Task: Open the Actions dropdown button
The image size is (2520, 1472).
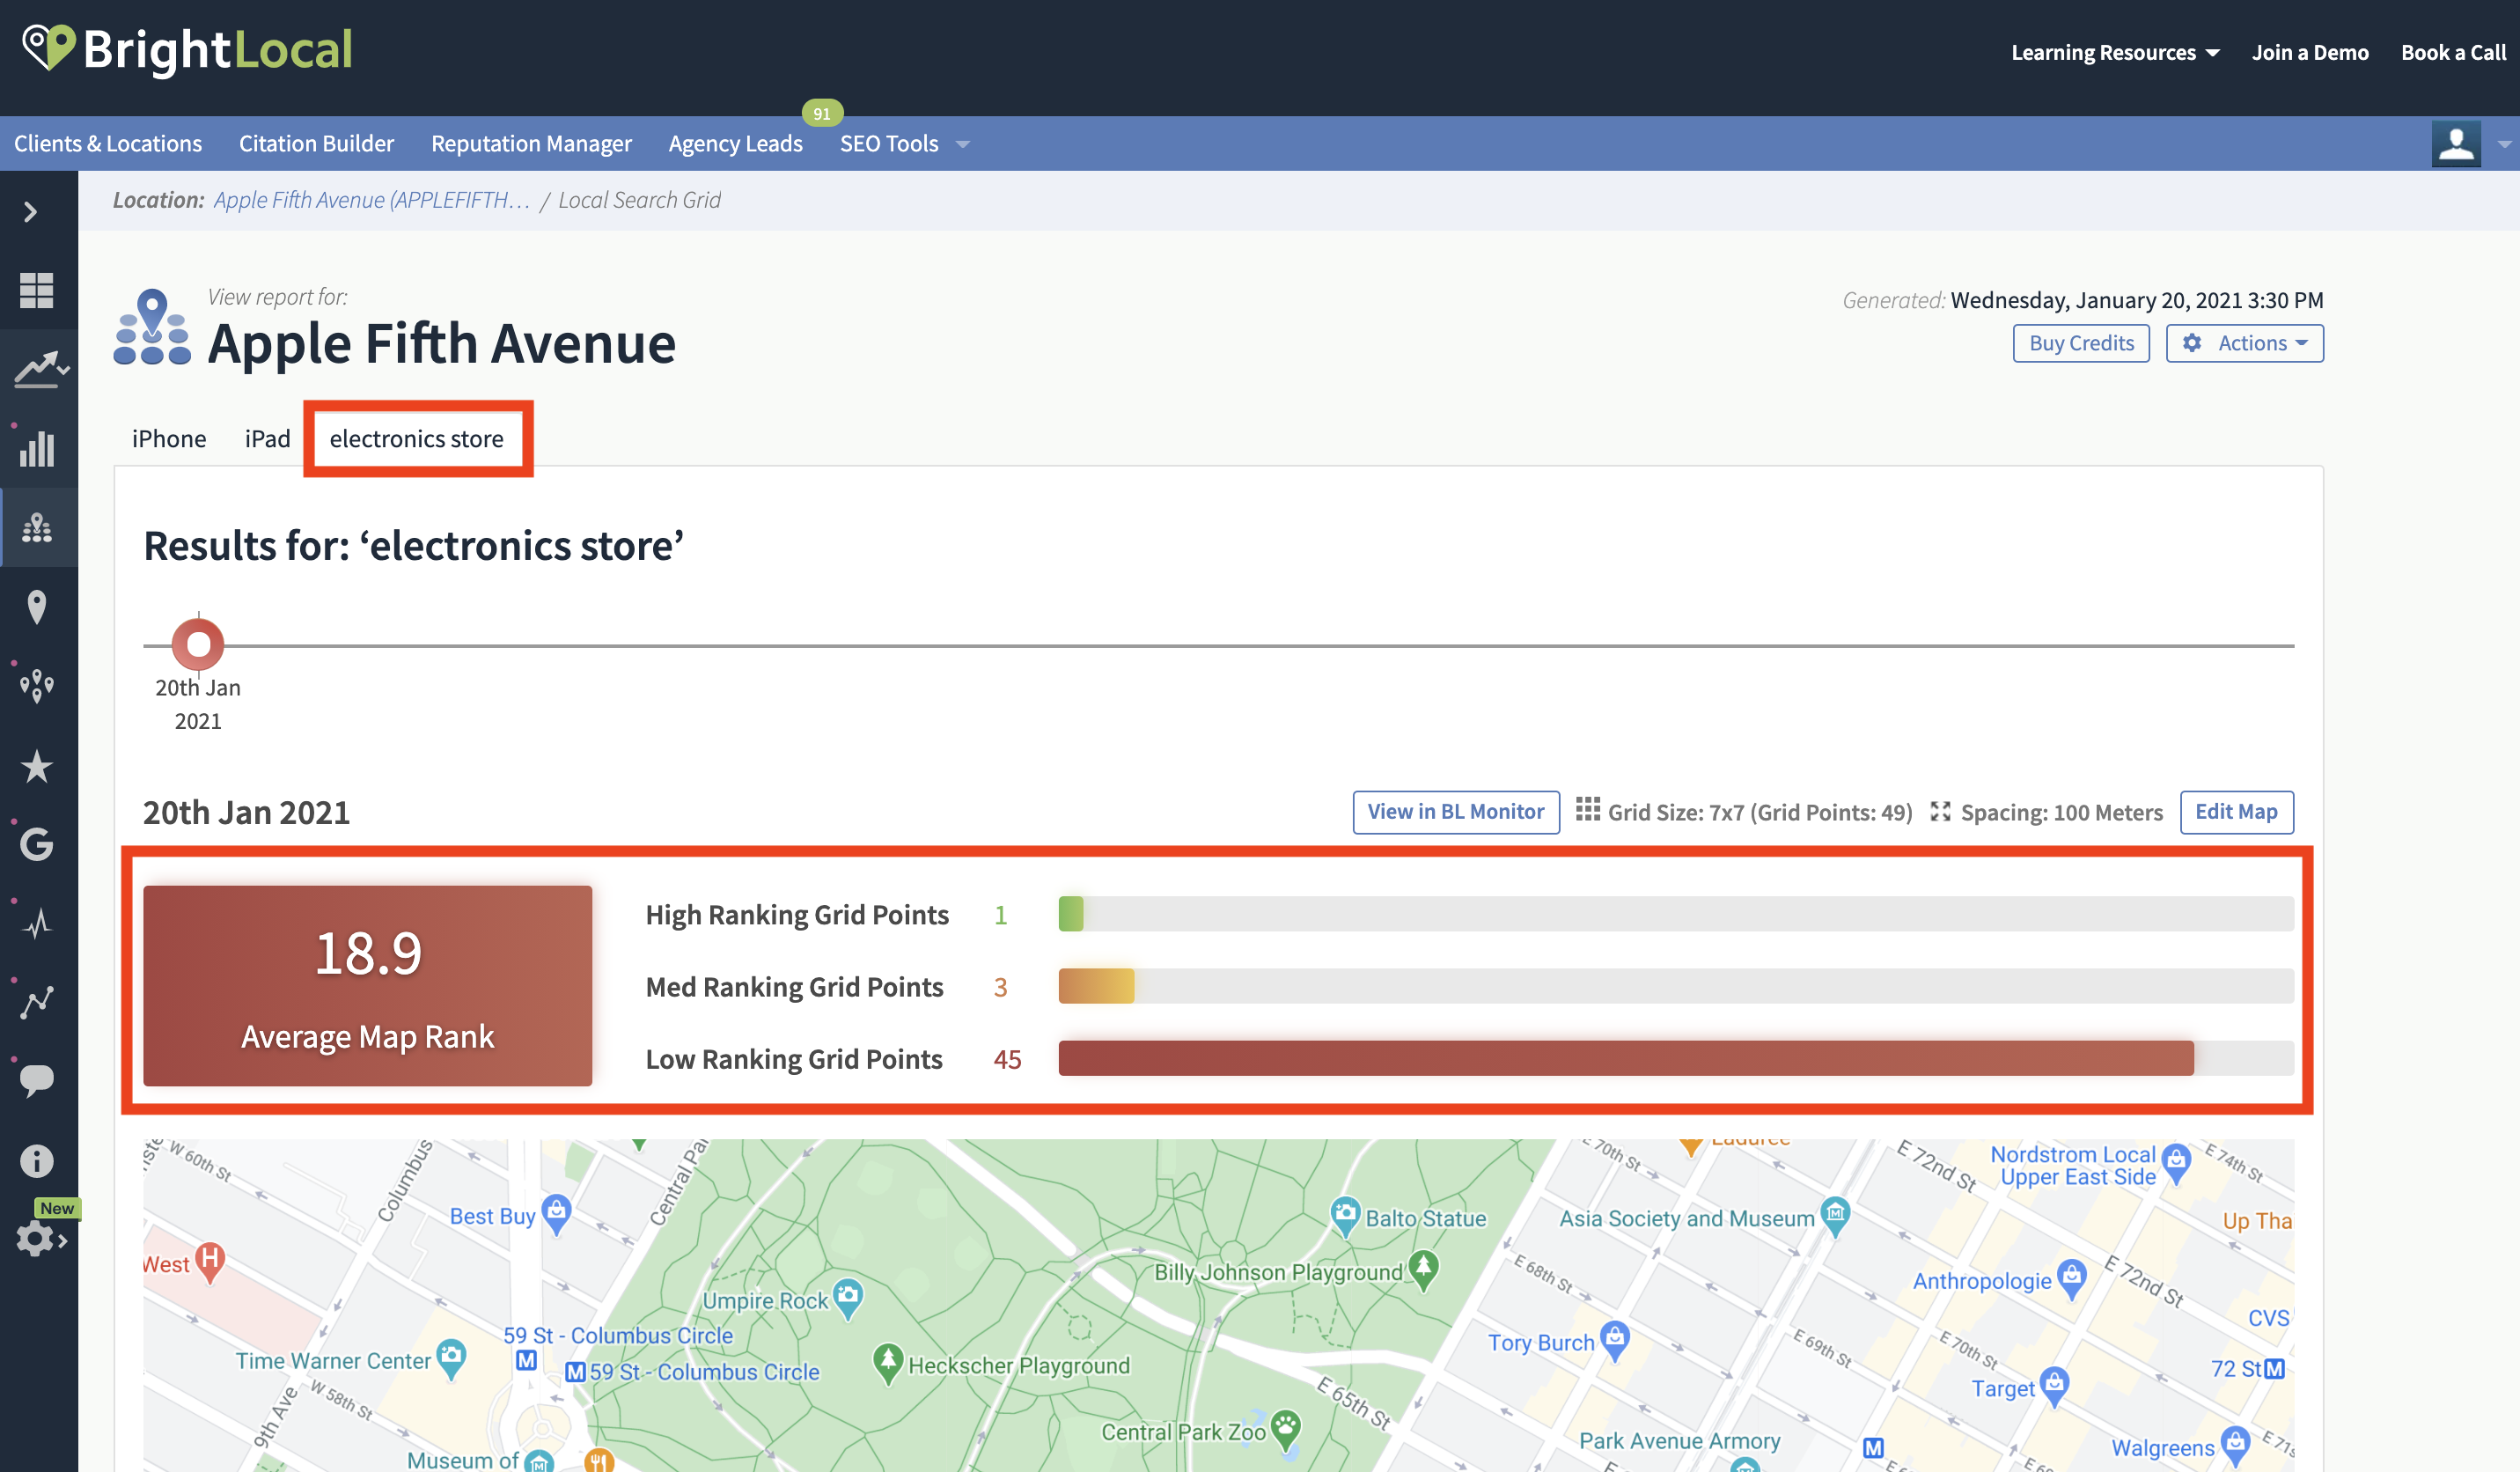Action: (2245, 343)
